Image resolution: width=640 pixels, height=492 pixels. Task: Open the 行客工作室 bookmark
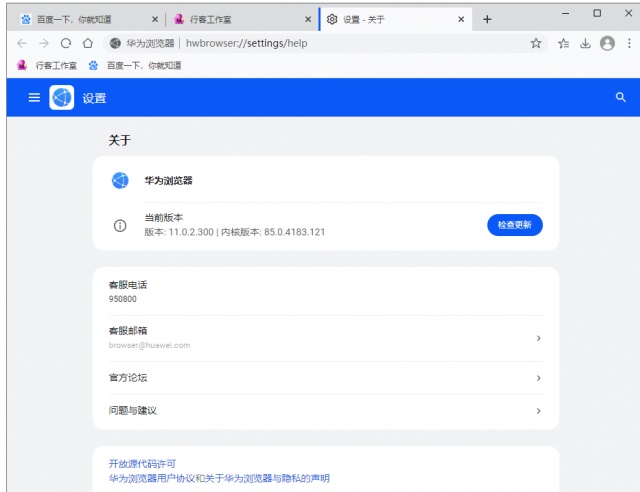[47, 65]
